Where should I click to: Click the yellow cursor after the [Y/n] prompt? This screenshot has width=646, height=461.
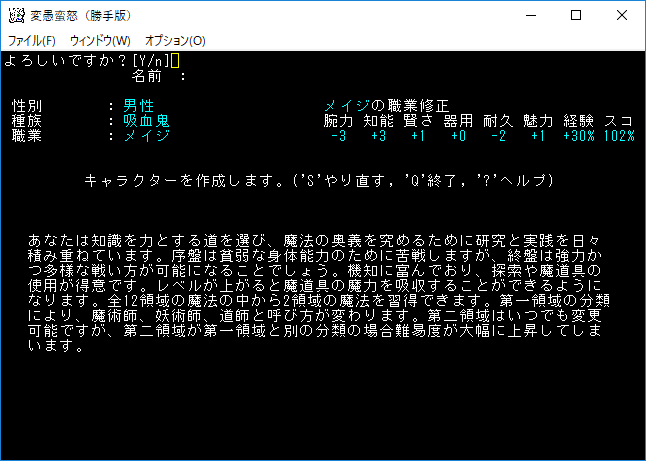point(175,60)
